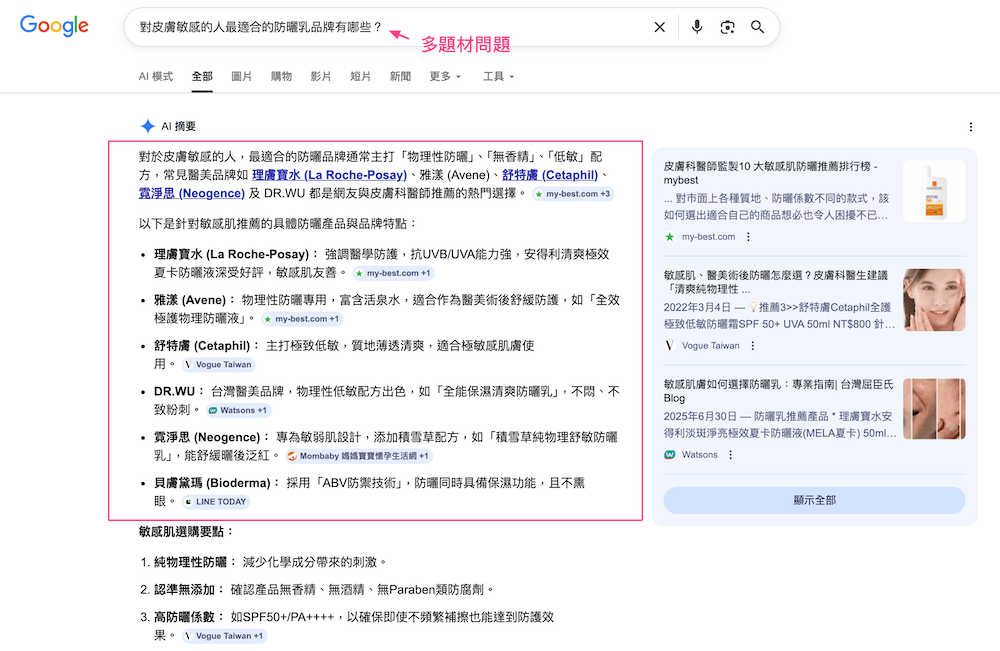Start a voice search with the microphone icon
The image size is (1000, 651).
[x=697, y=27]
